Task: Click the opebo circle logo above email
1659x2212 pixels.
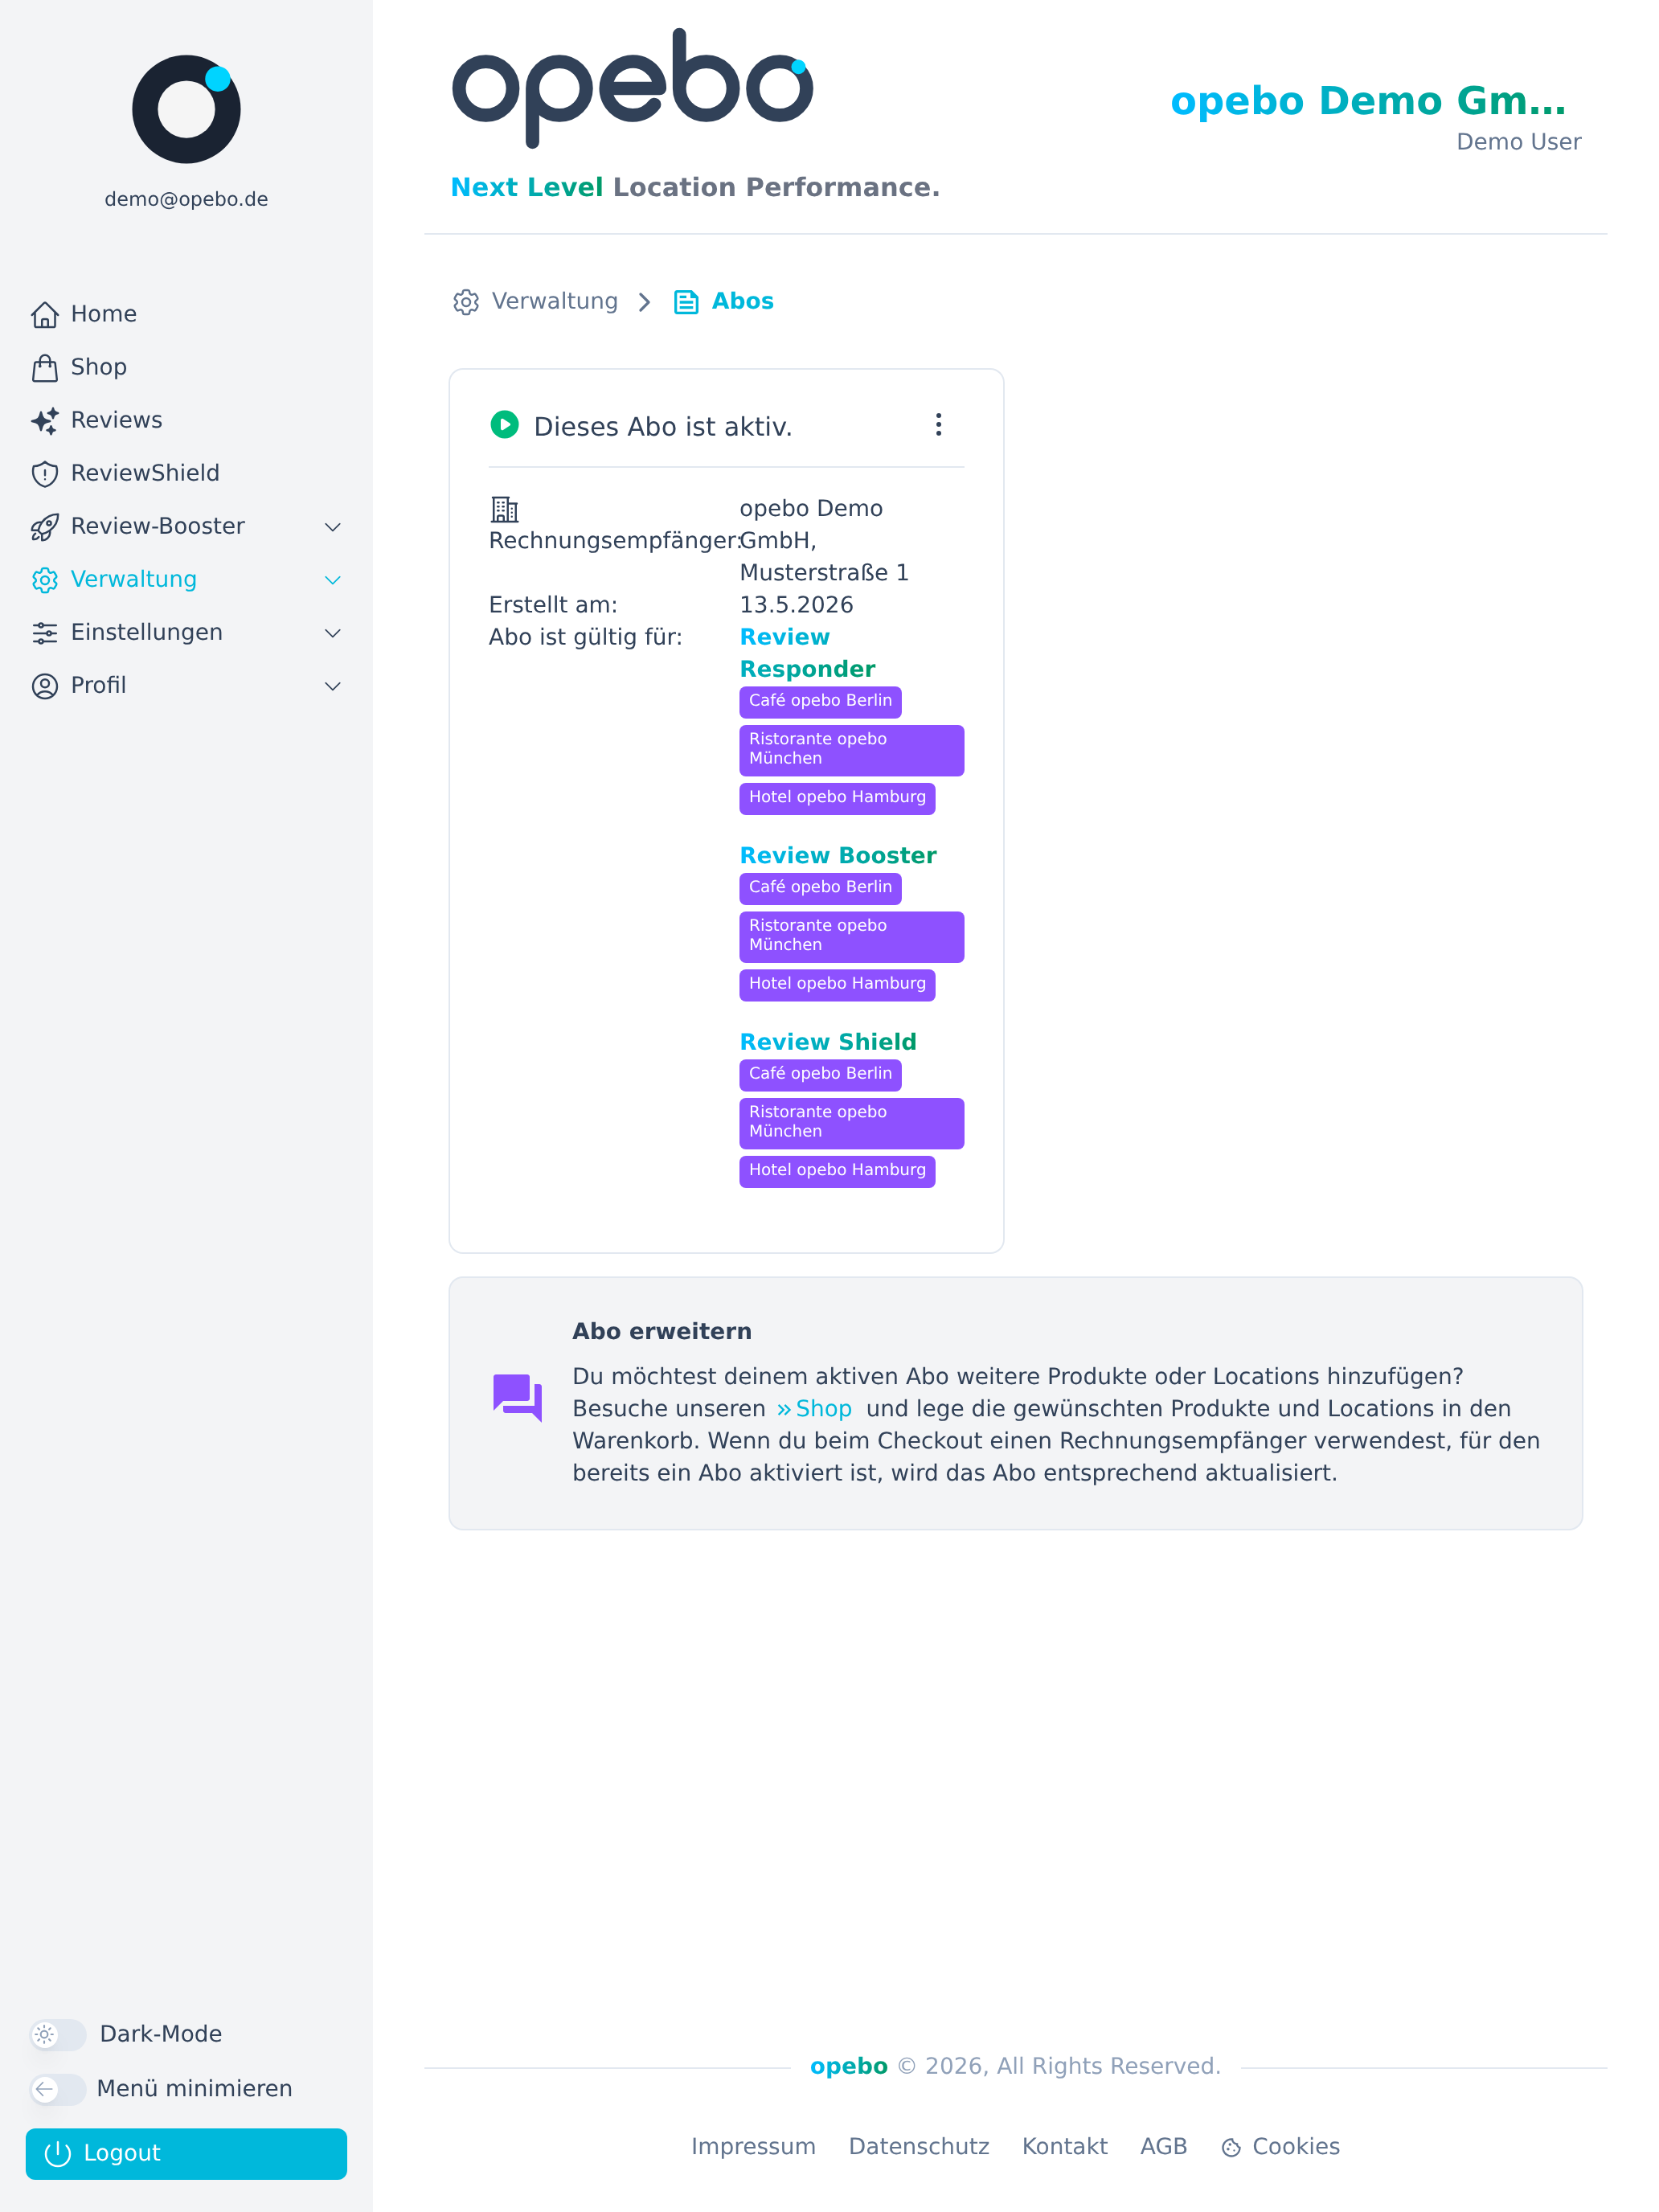Action: 186,109
